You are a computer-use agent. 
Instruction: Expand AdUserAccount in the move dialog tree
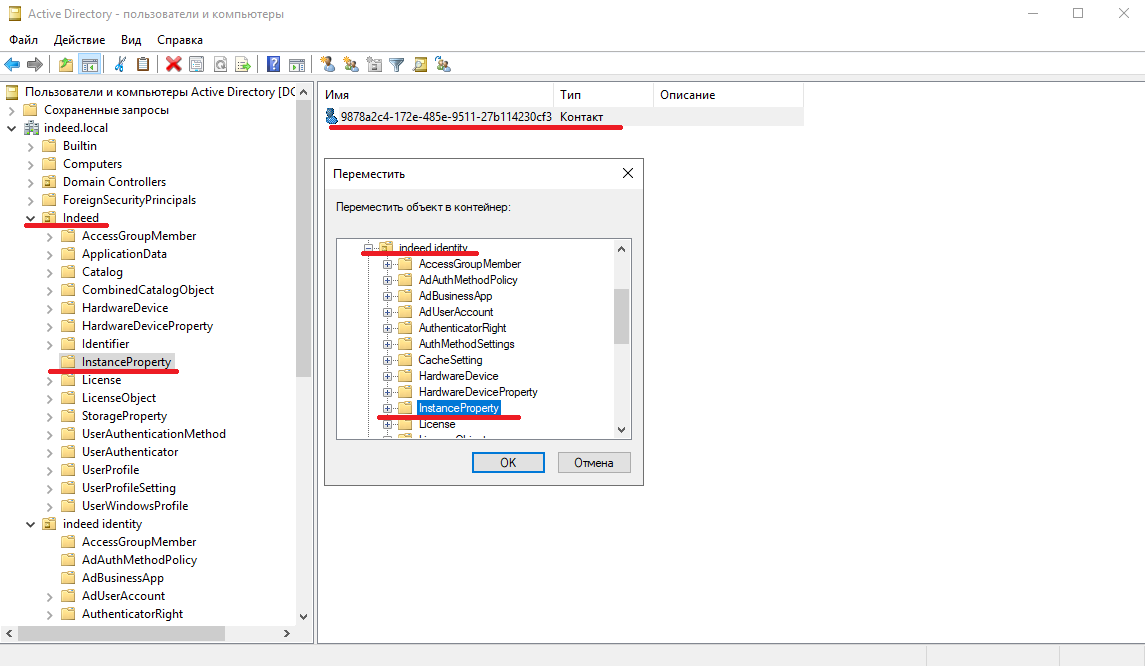(387, 312)
